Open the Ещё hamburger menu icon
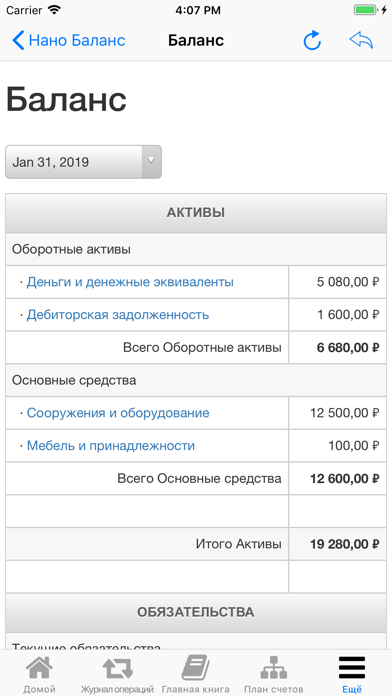The image size is (392, 696). click(352, 668)
